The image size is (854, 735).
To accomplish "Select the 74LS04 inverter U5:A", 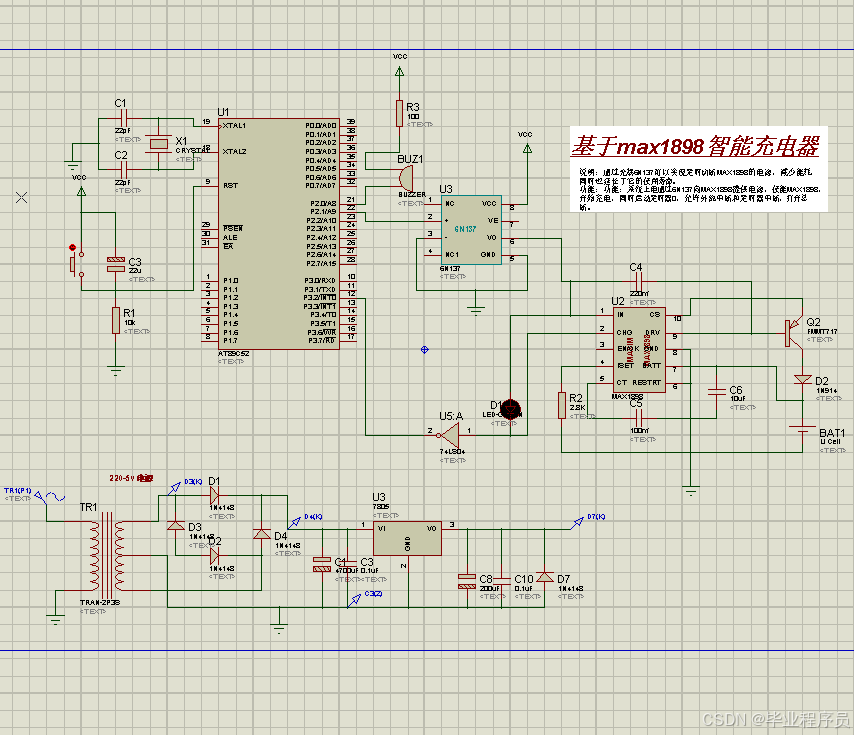I will (450, 435).
